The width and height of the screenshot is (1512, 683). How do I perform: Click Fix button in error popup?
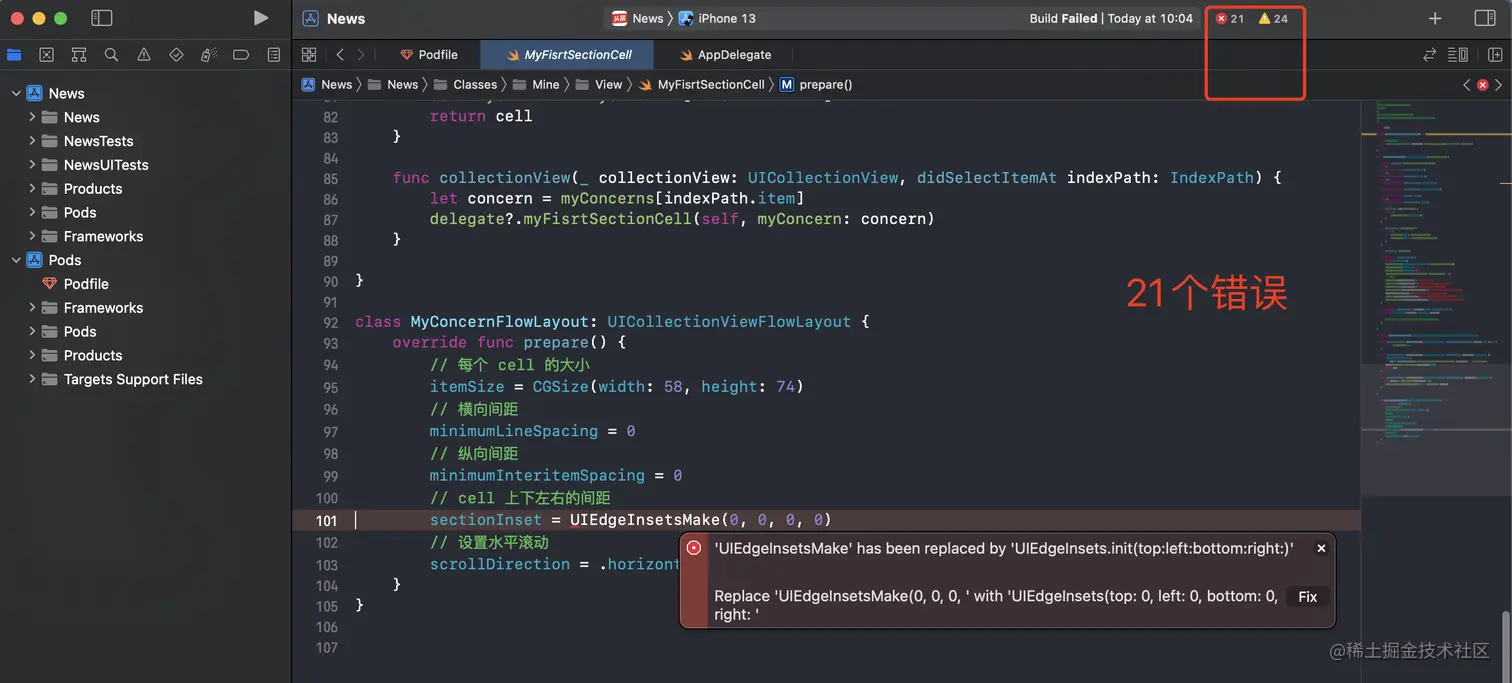click(x=1308, y=596)
